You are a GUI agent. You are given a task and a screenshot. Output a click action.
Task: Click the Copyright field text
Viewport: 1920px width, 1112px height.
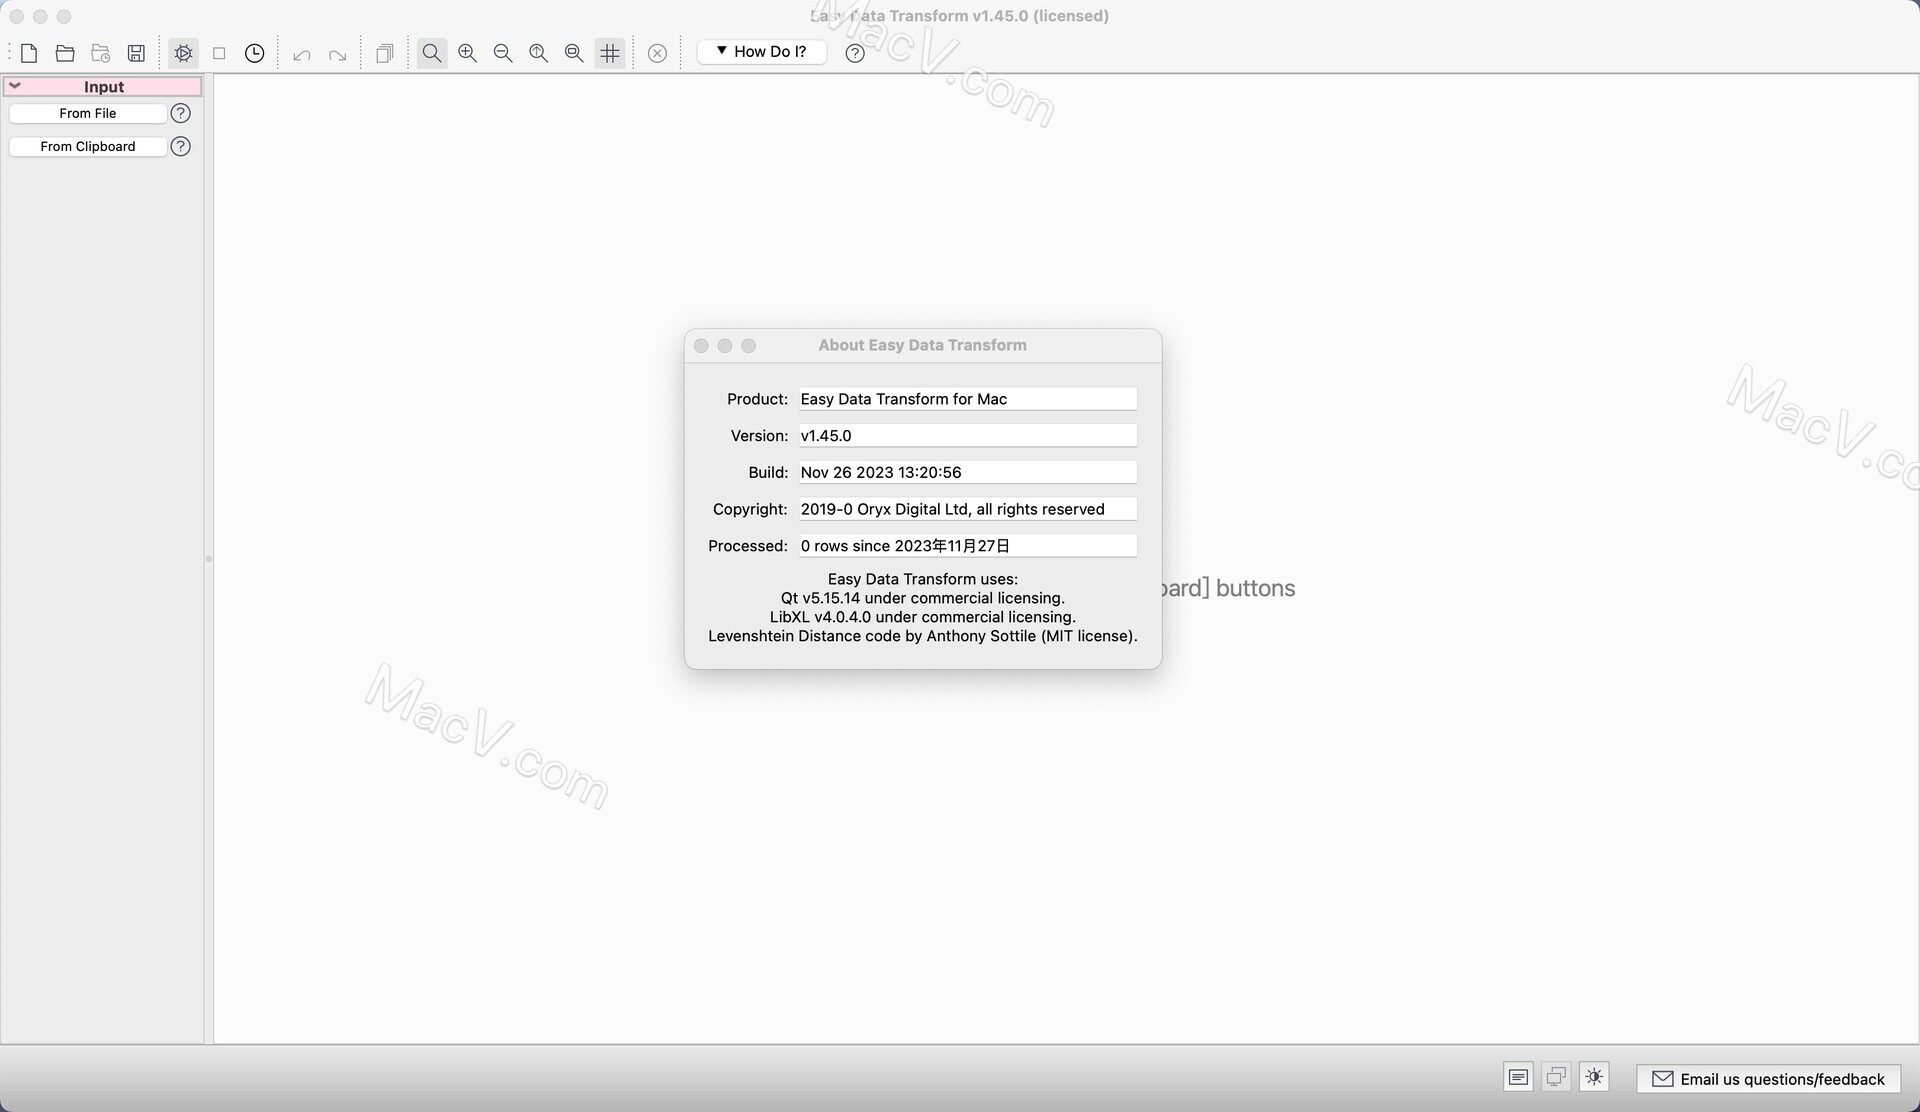(x=968, y=509)
